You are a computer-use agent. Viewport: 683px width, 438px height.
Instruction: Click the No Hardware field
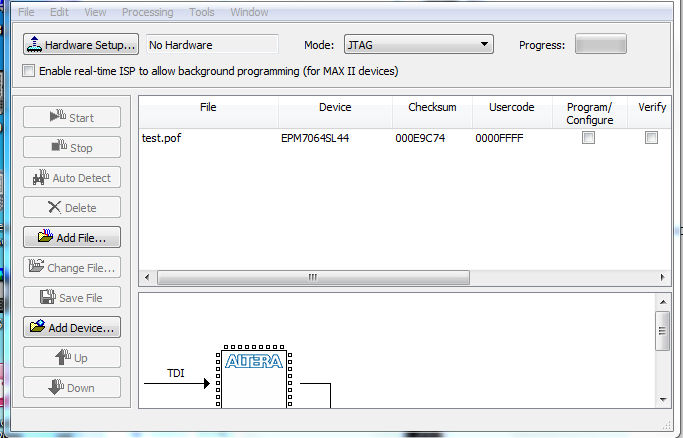click(212, 44)
